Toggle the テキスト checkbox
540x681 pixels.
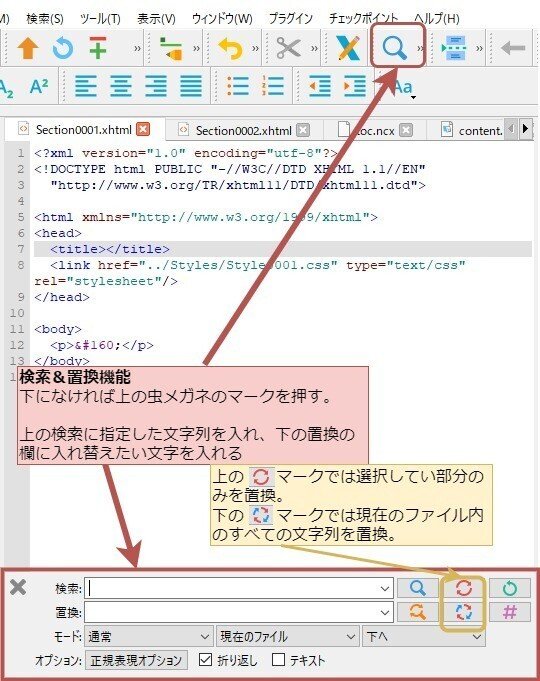[278, 660]
